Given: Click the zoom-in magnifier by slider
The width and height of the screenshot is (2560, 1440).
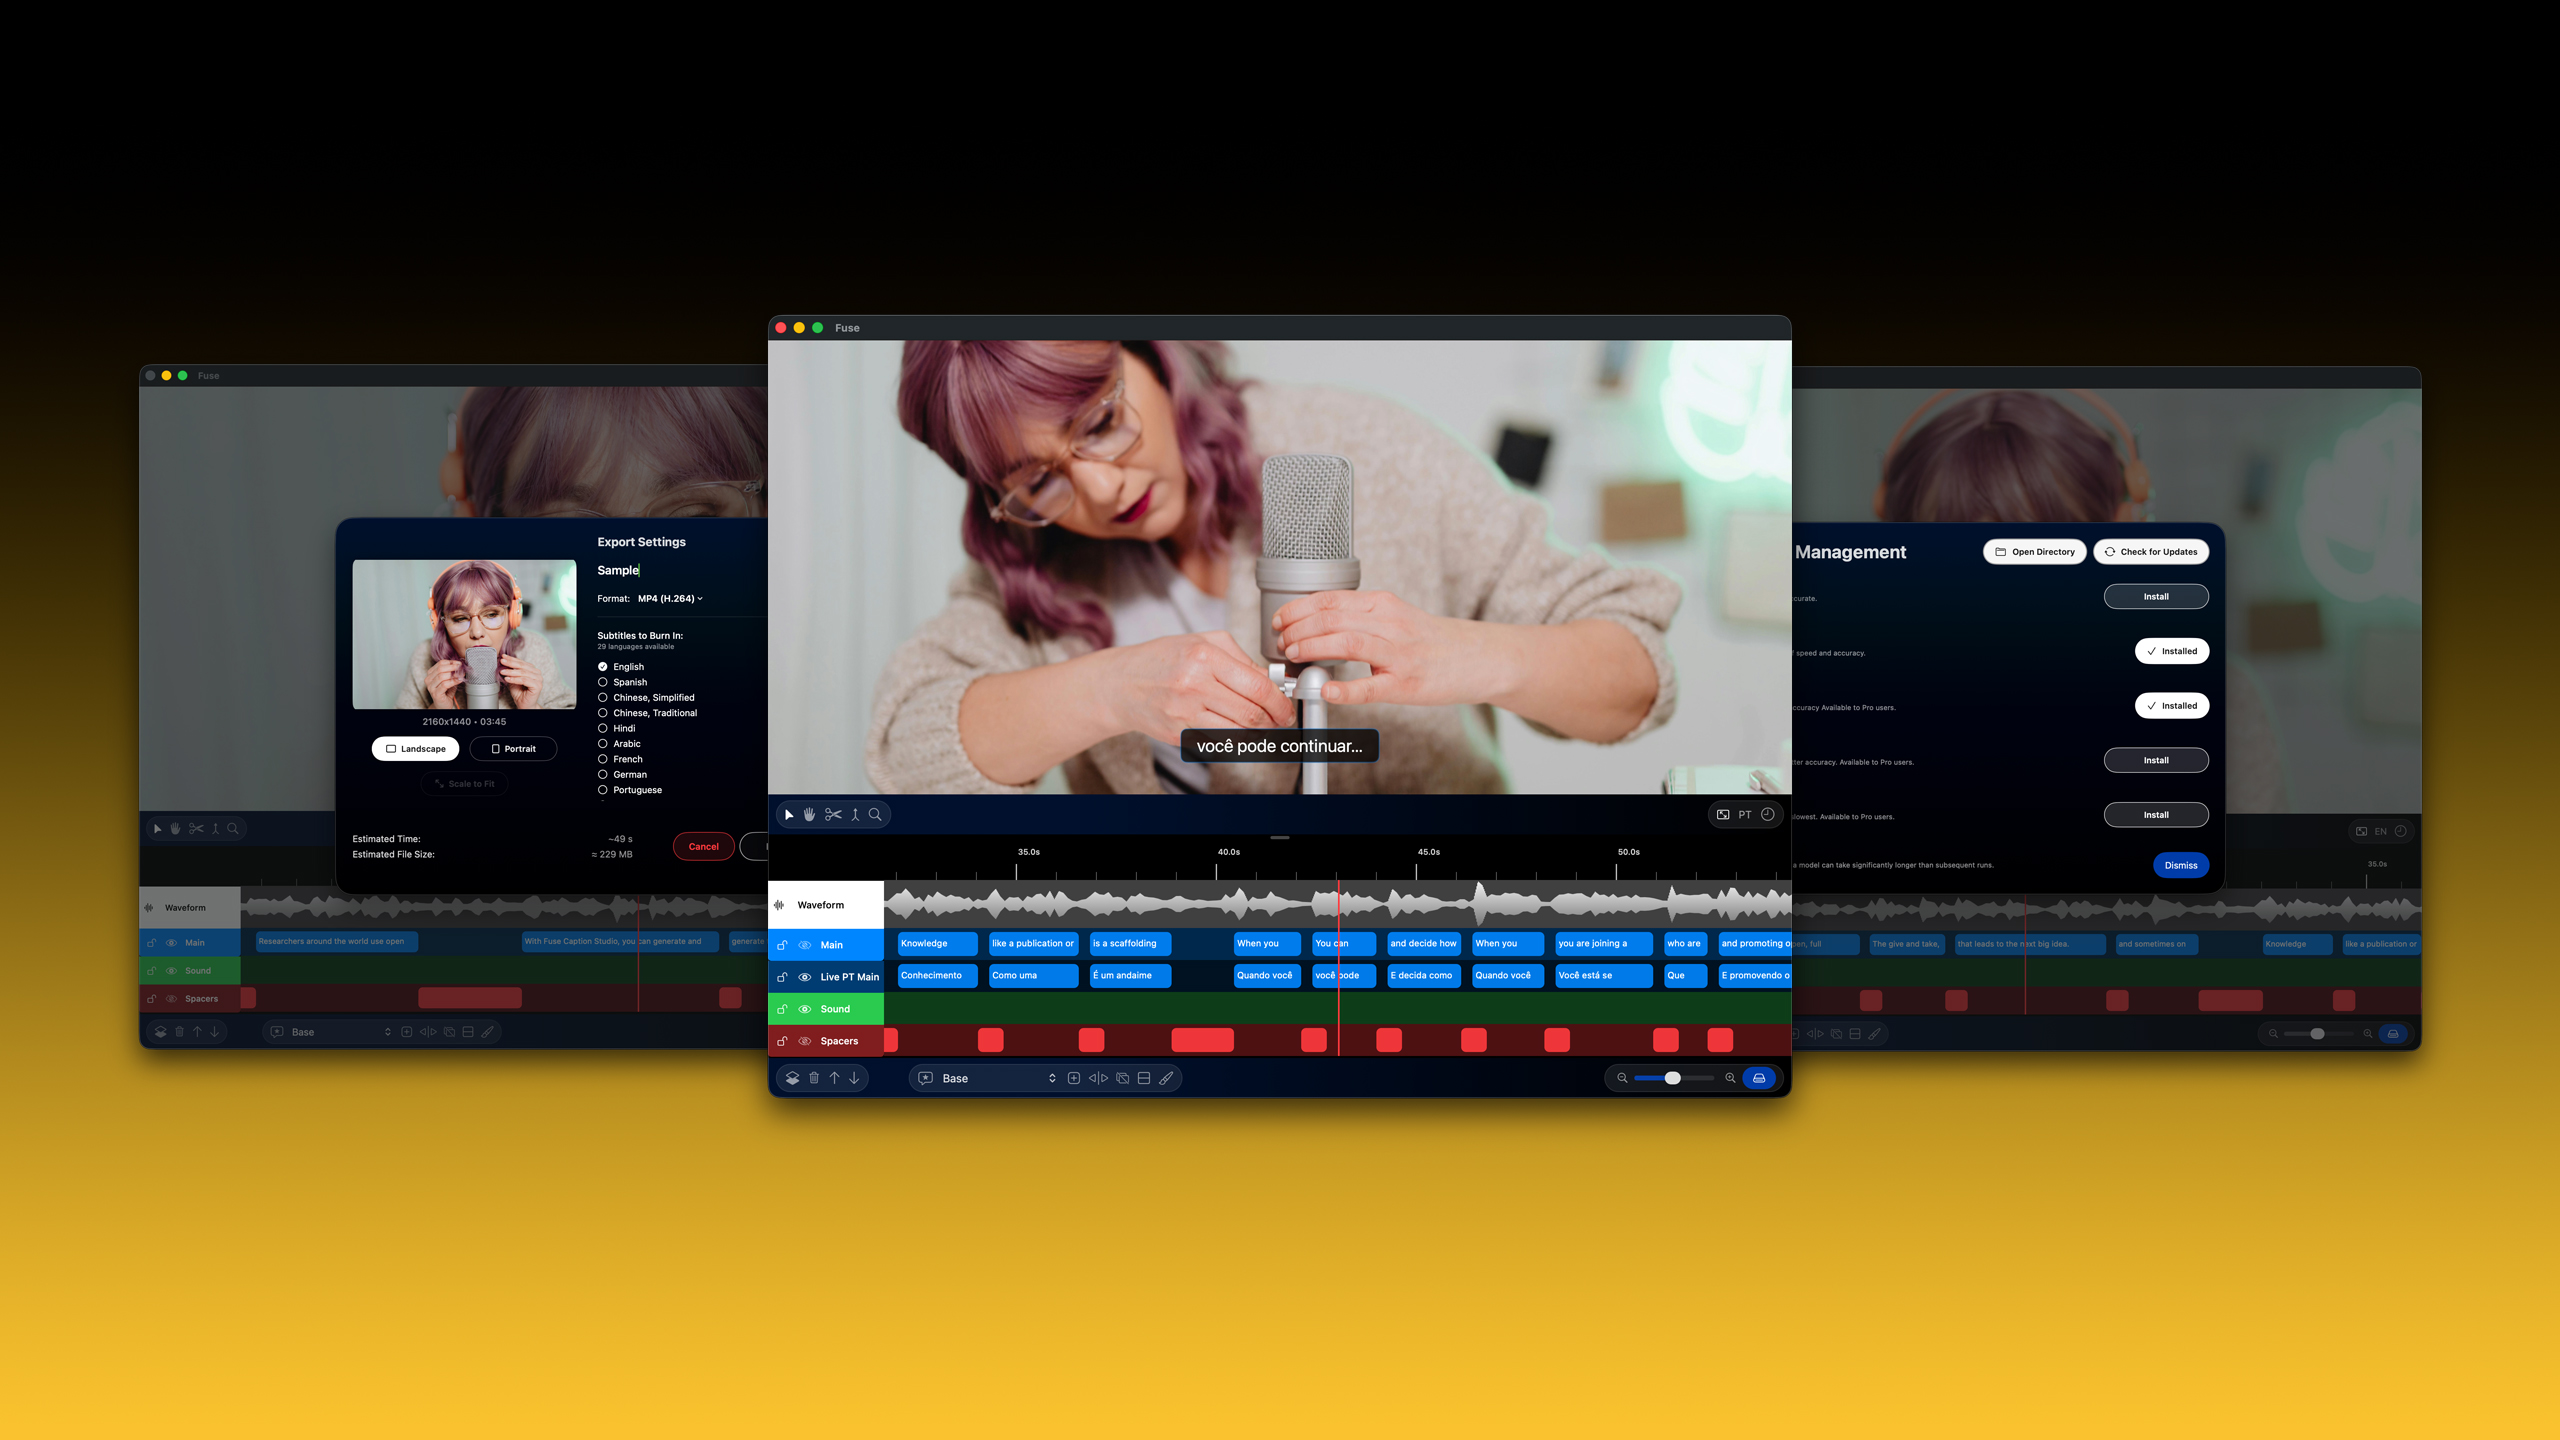Looking at the screenshot, I should [x=1730, y=1078].
